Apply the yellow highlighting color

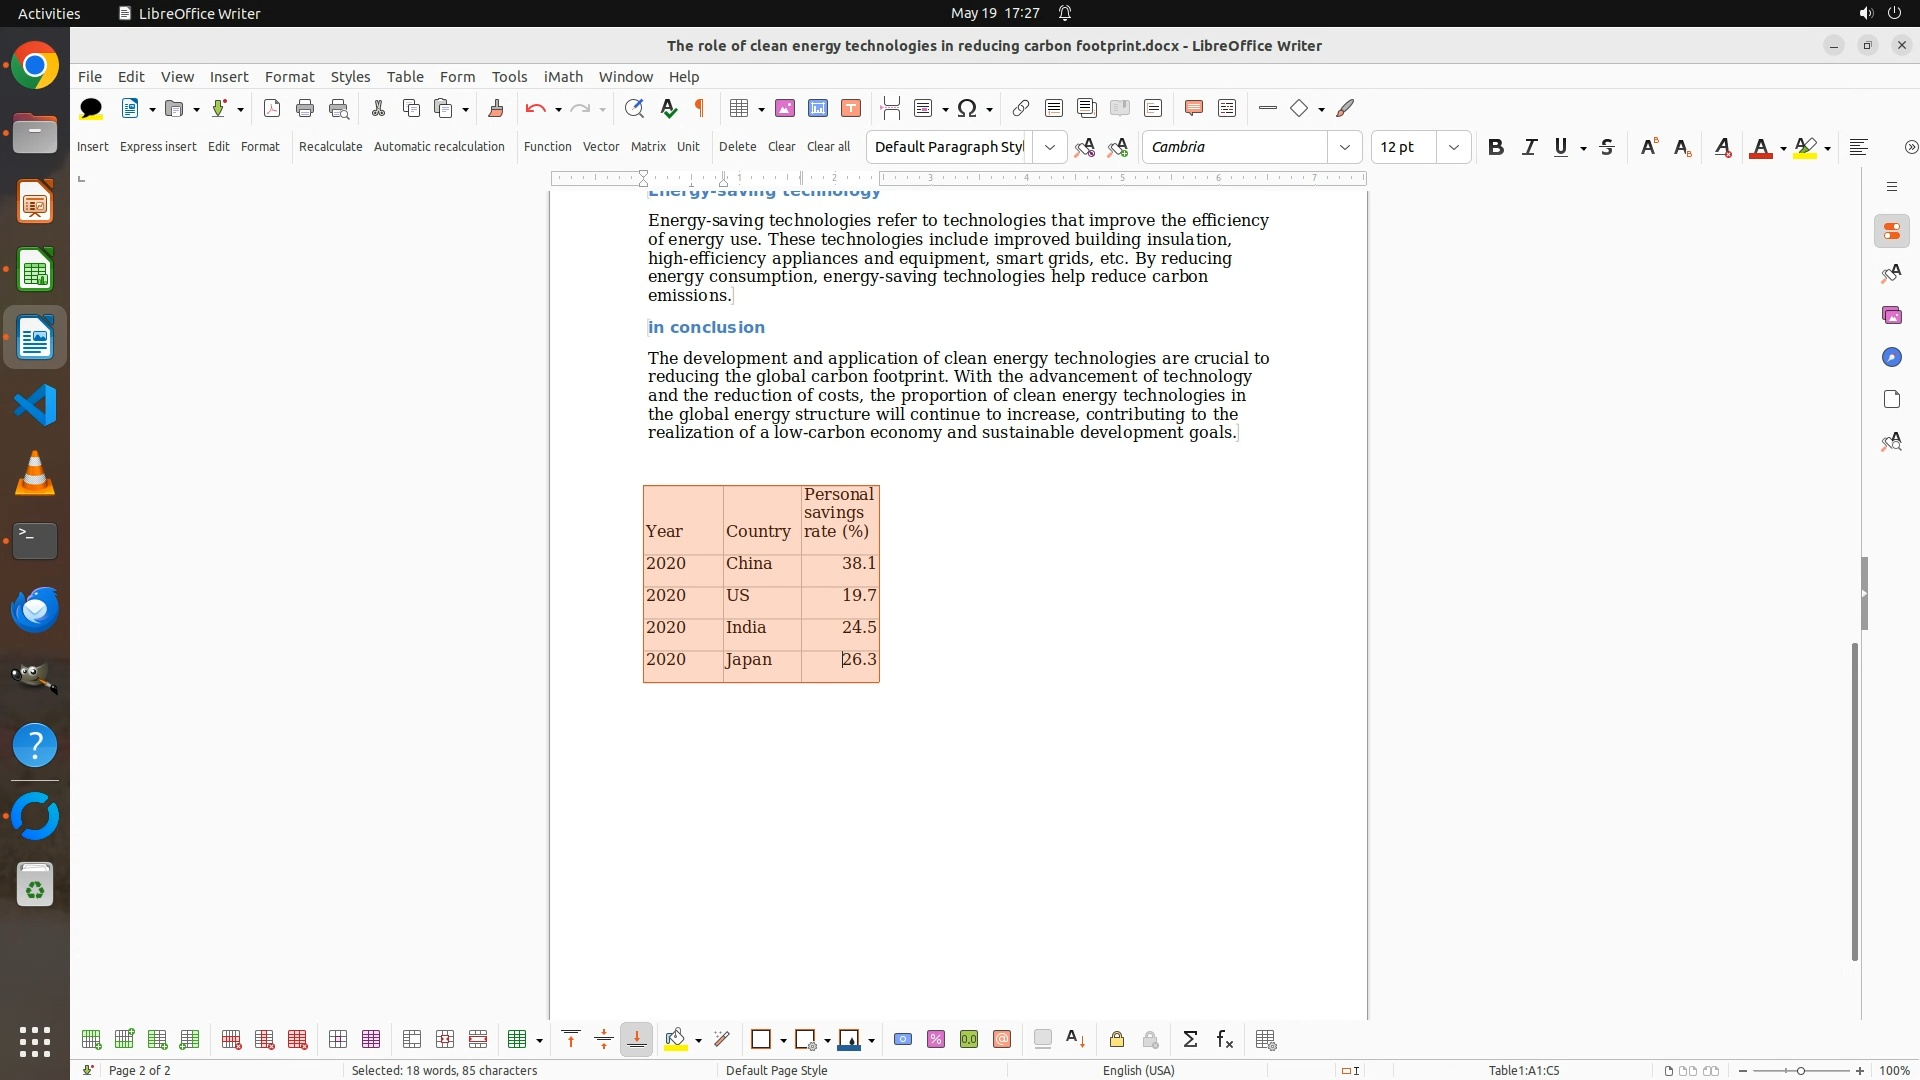point(1805,148)
